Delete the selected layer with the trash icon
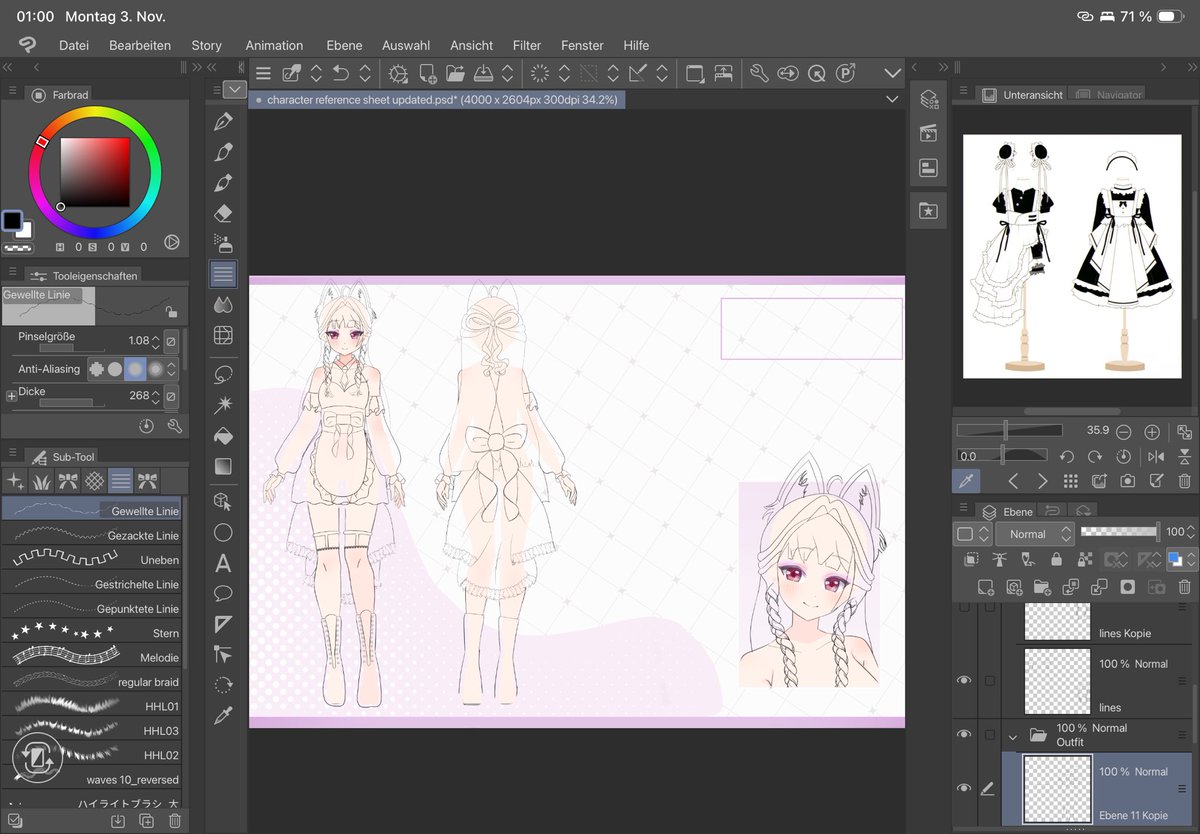 pos(1184,587)
